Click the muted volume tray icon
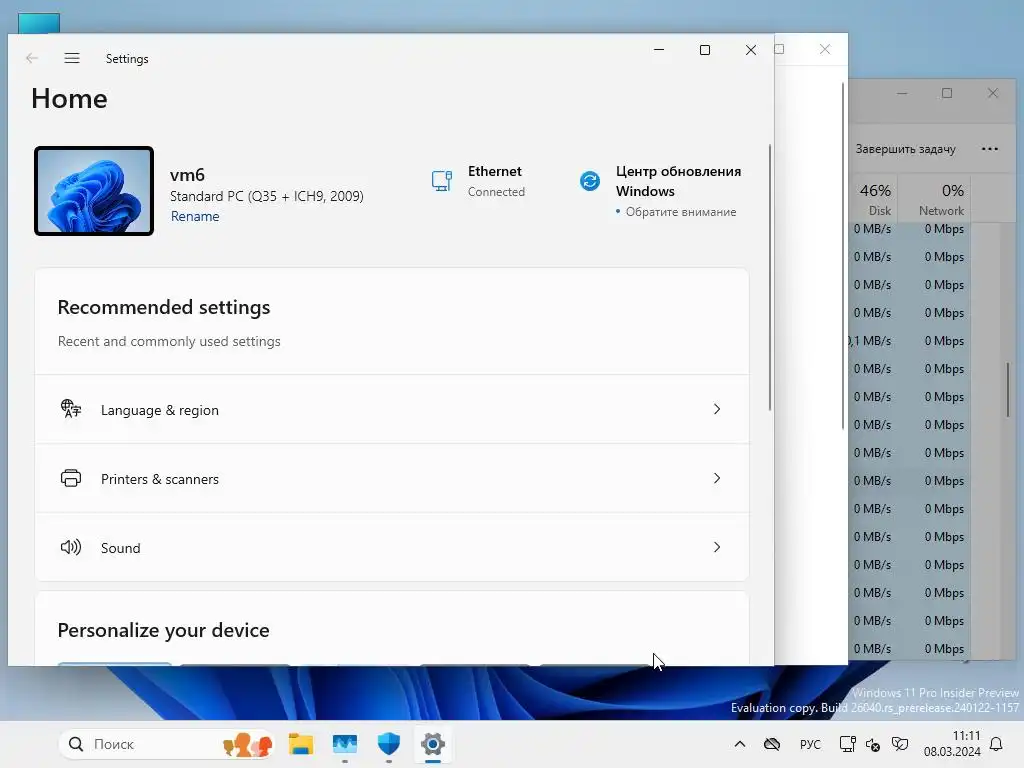Screen dimensions: 1024x768 click(873, 744)
